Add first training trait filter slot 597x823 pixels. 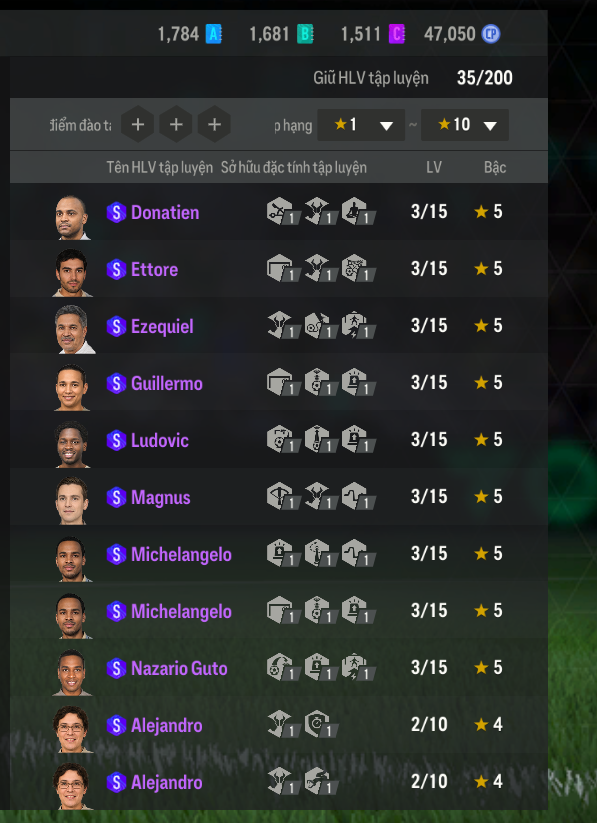[138, 124]
